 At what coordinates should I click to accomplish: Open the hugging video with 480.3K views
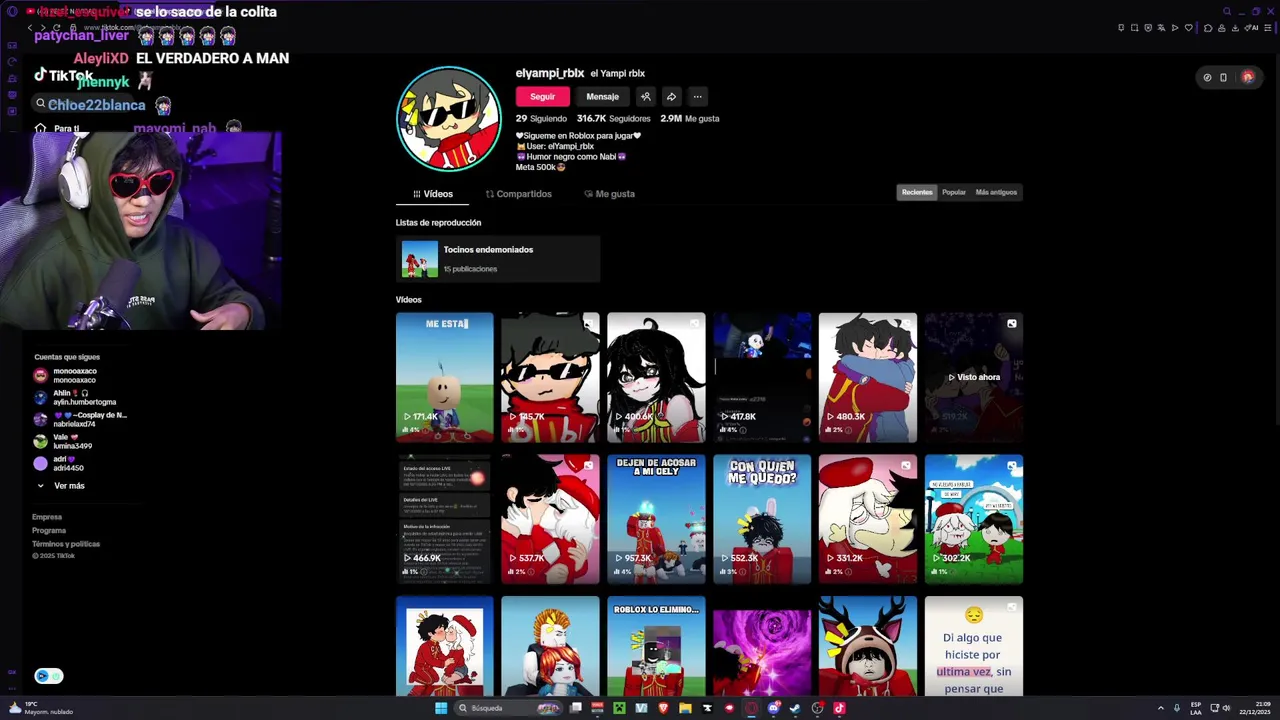pyautogui.click(x=868, y=377)
